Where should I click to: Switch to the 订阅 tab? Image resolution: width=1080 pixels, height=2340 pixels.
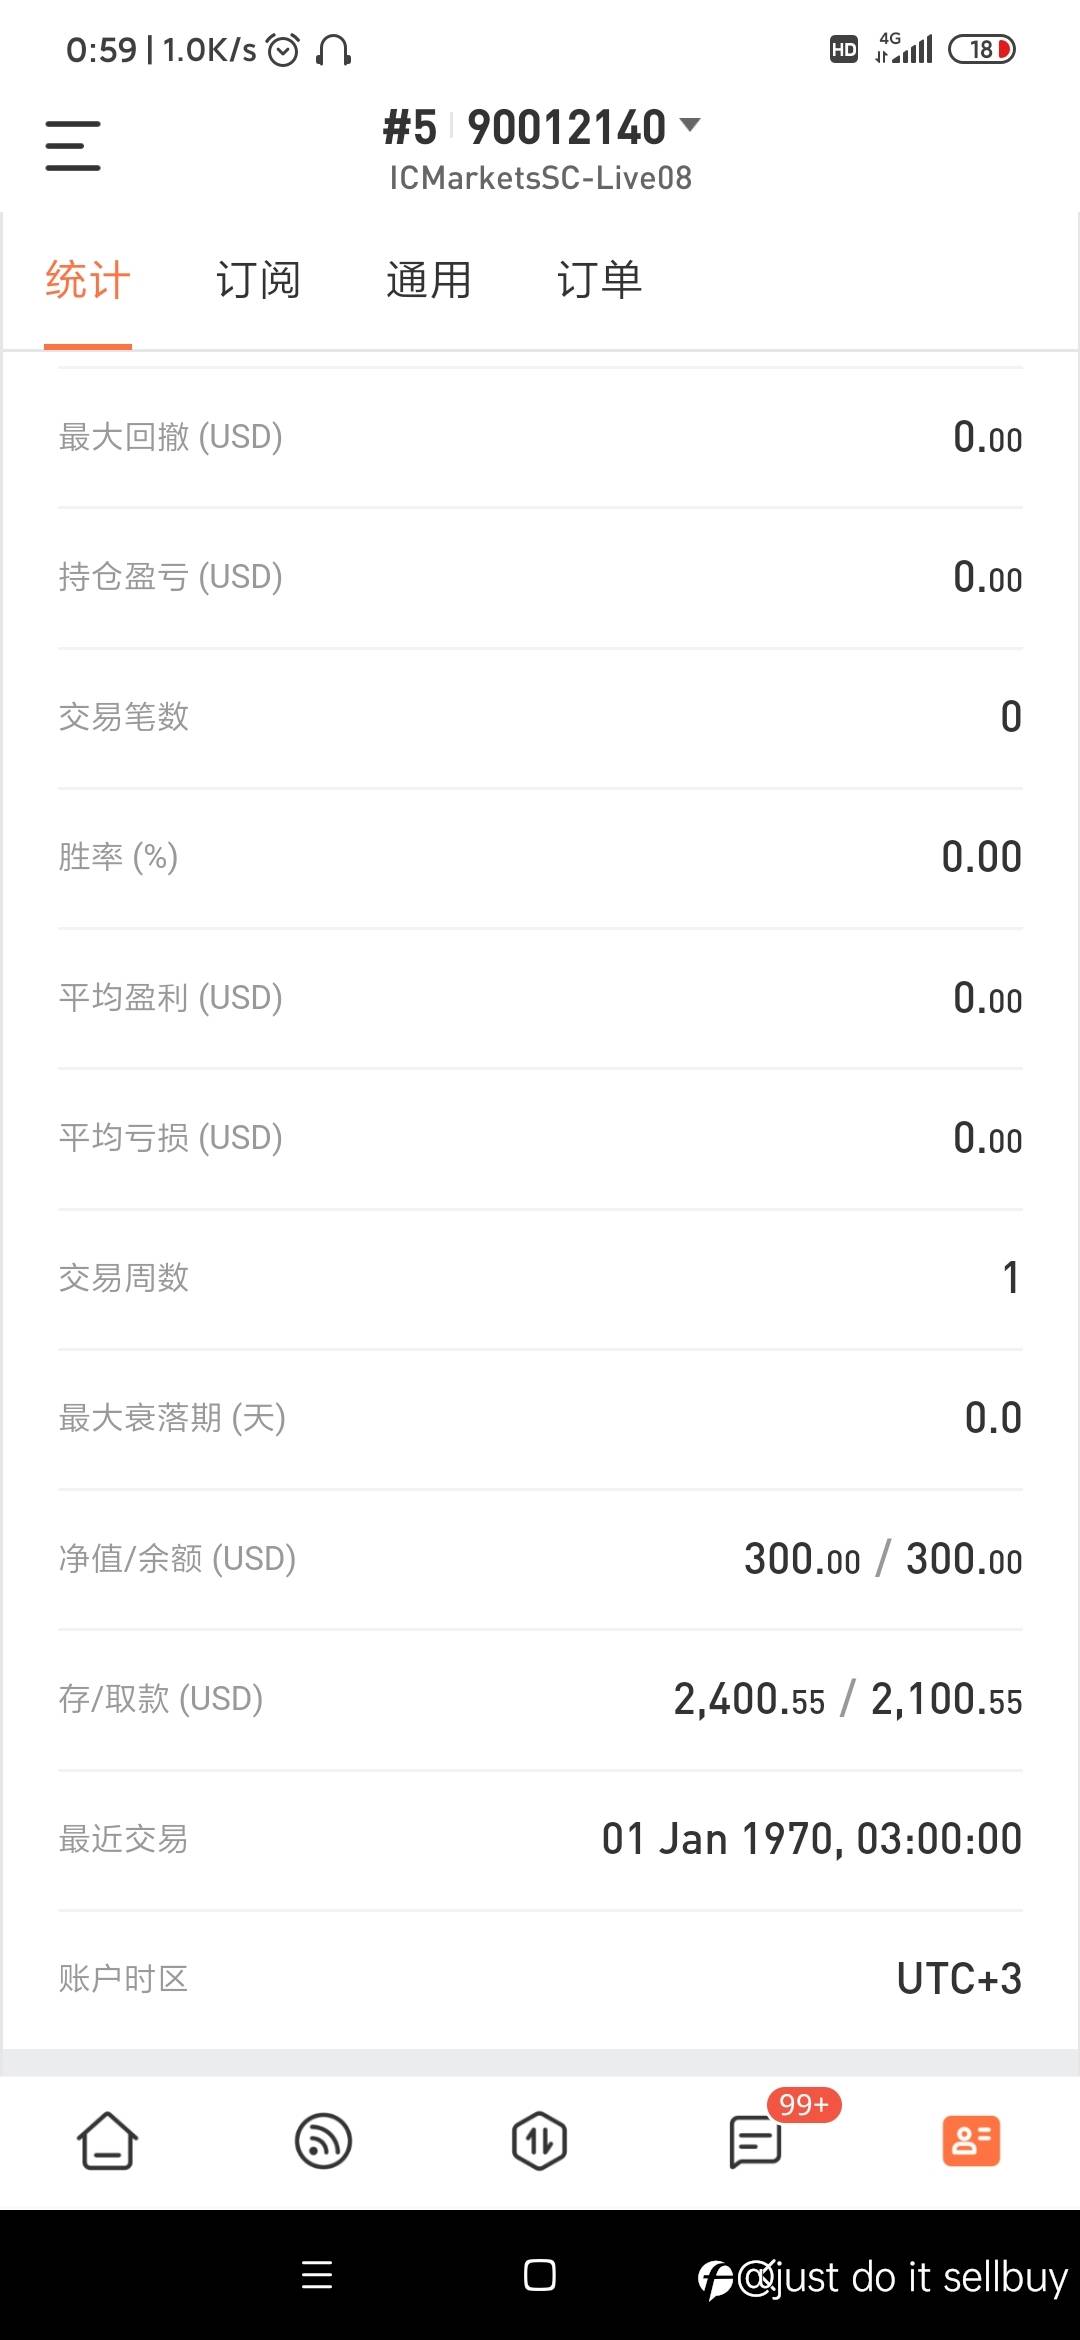click(x=258, y=280)
